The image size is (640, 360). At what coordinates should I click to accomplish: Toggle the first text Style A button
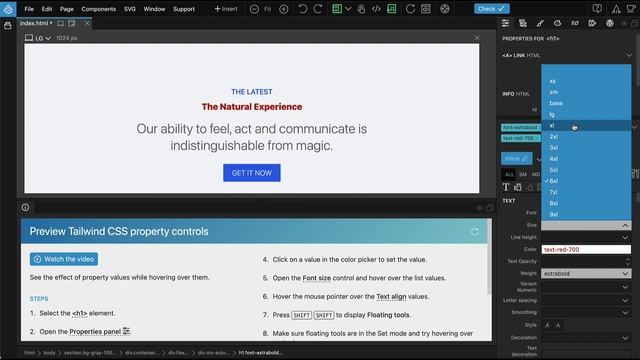(x=547, y=325)
